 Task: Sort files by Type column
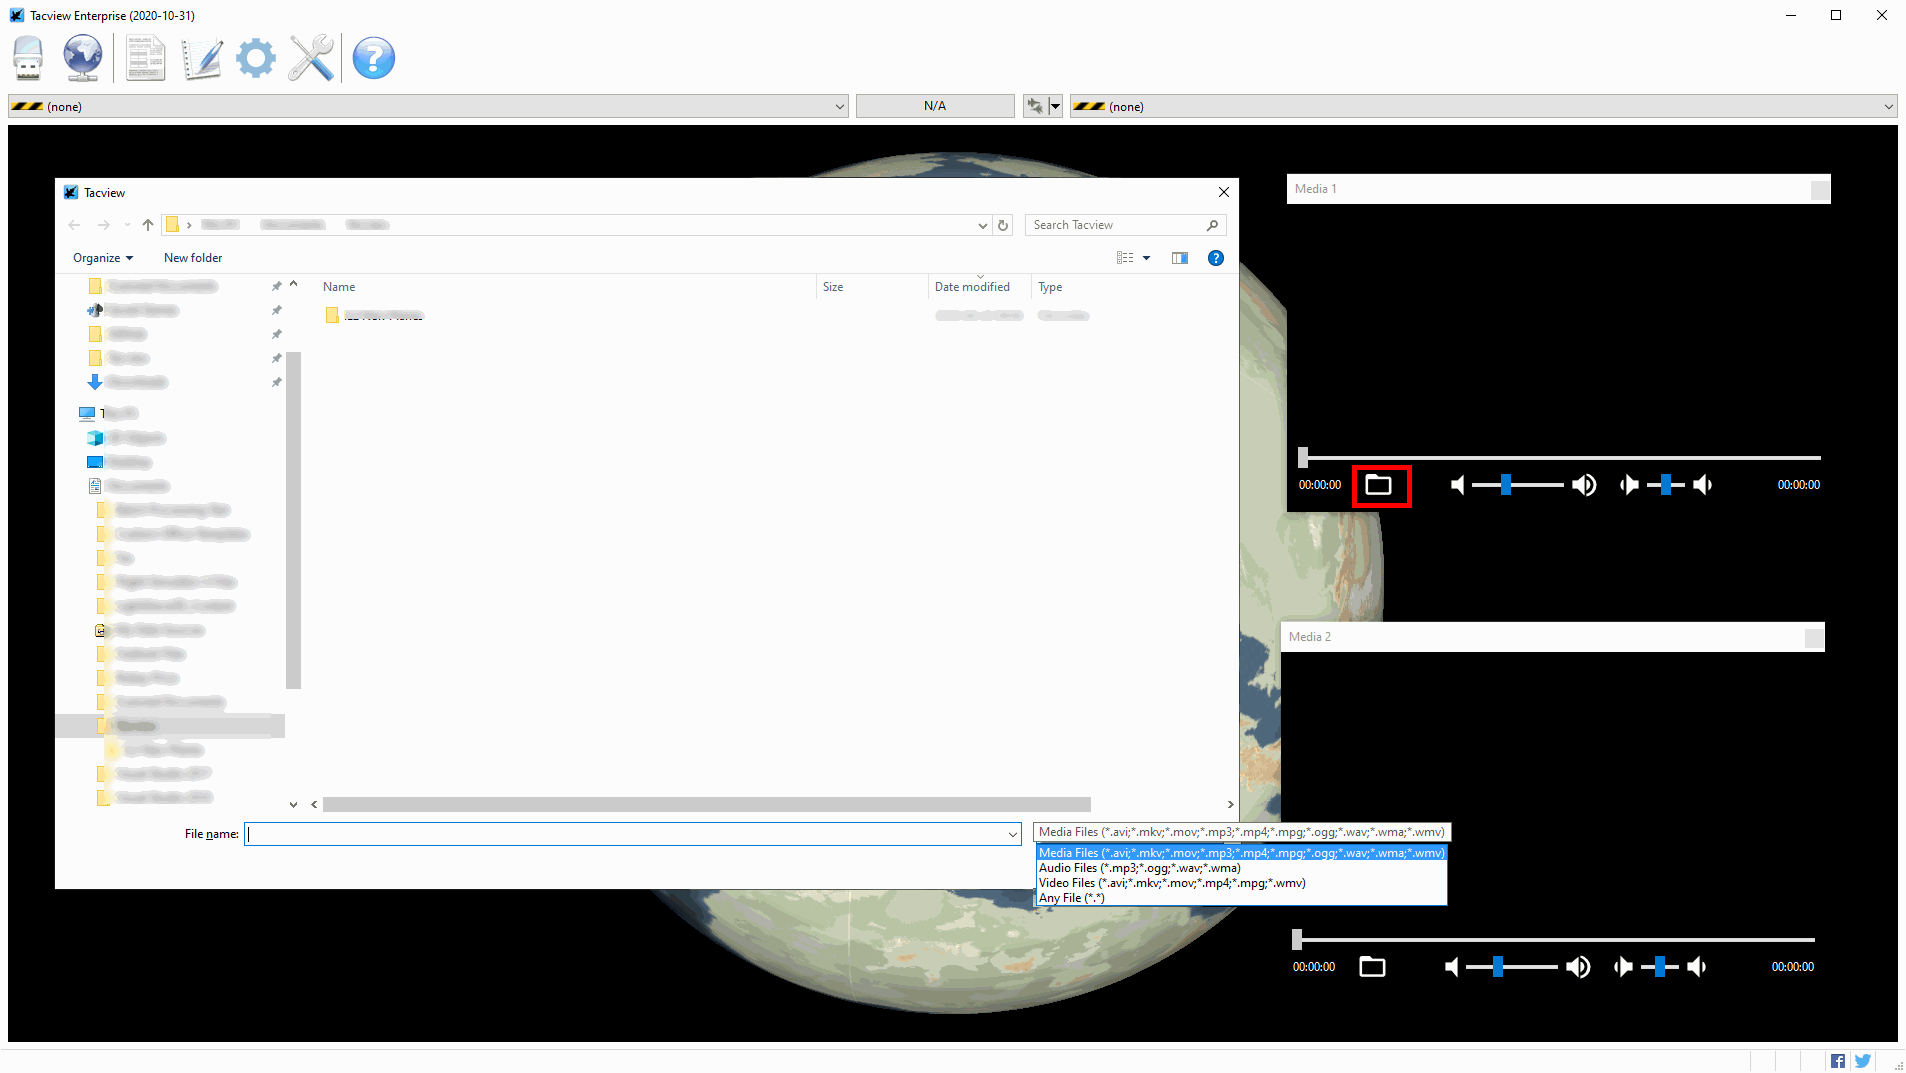pos(1050,287)
